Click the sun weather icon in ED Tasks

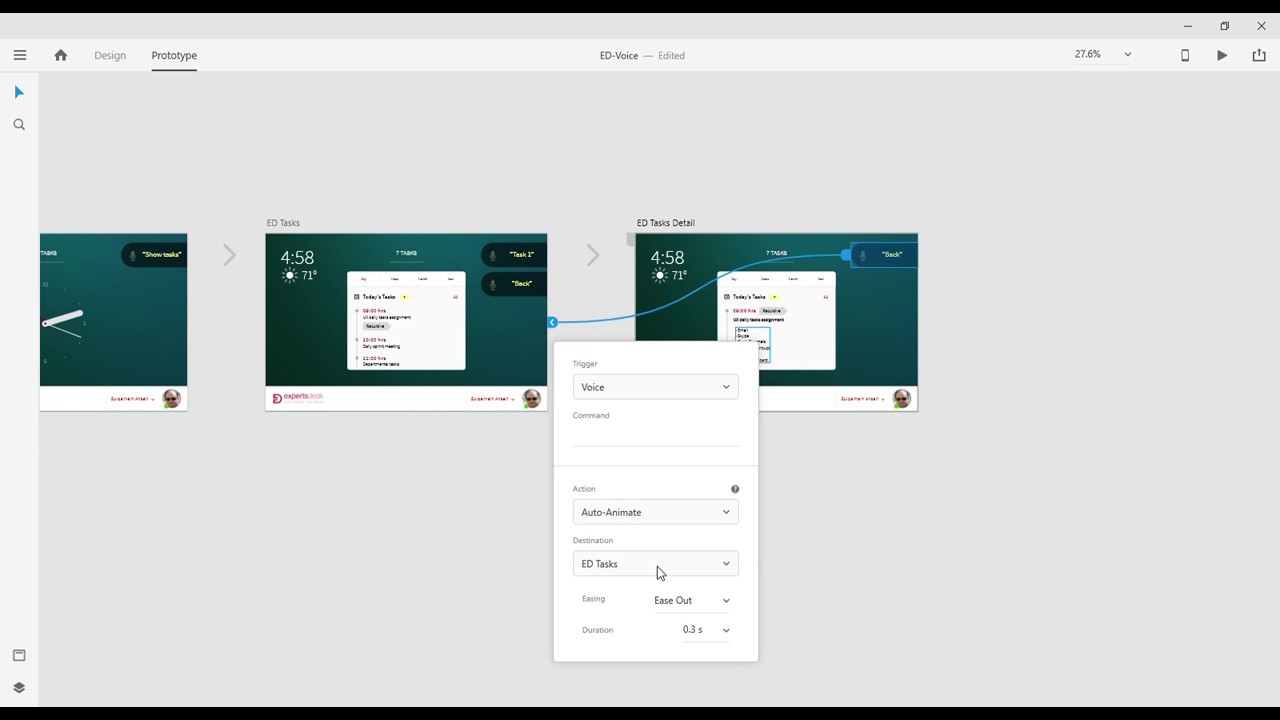click(290, 275)
